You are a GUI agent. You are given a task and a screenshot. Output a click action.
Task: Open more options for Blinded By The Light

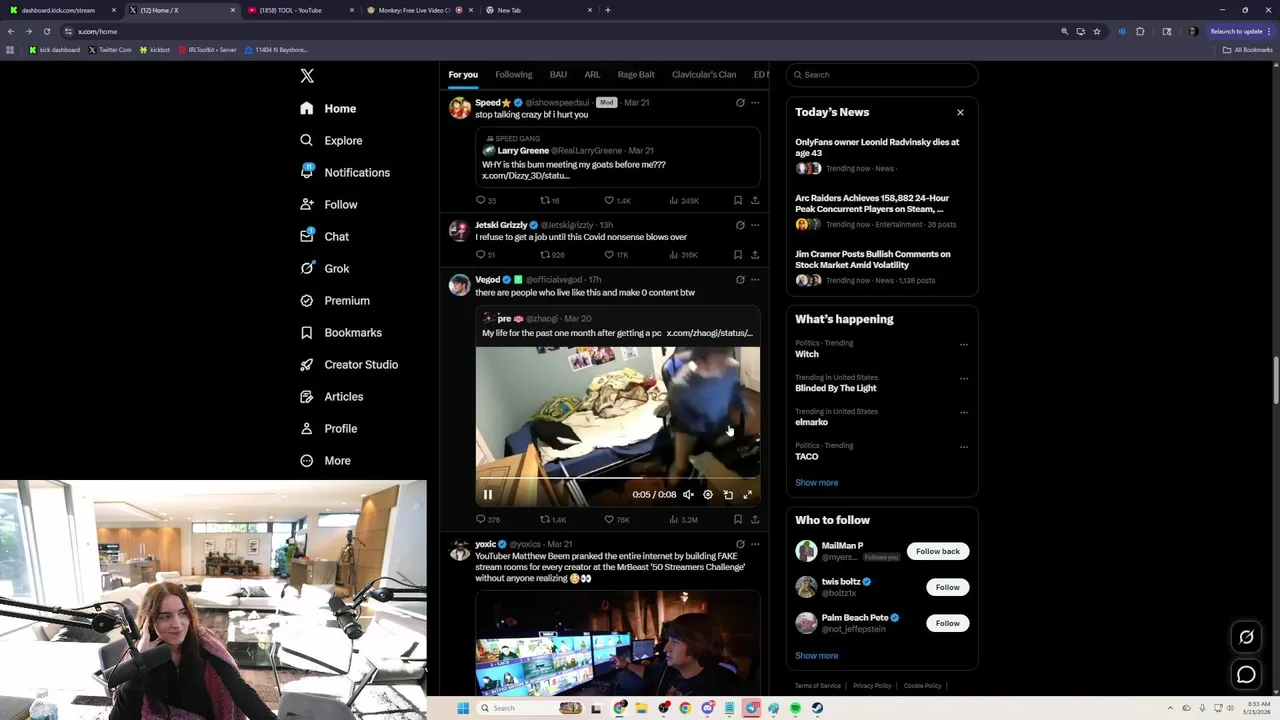[964, 379]
